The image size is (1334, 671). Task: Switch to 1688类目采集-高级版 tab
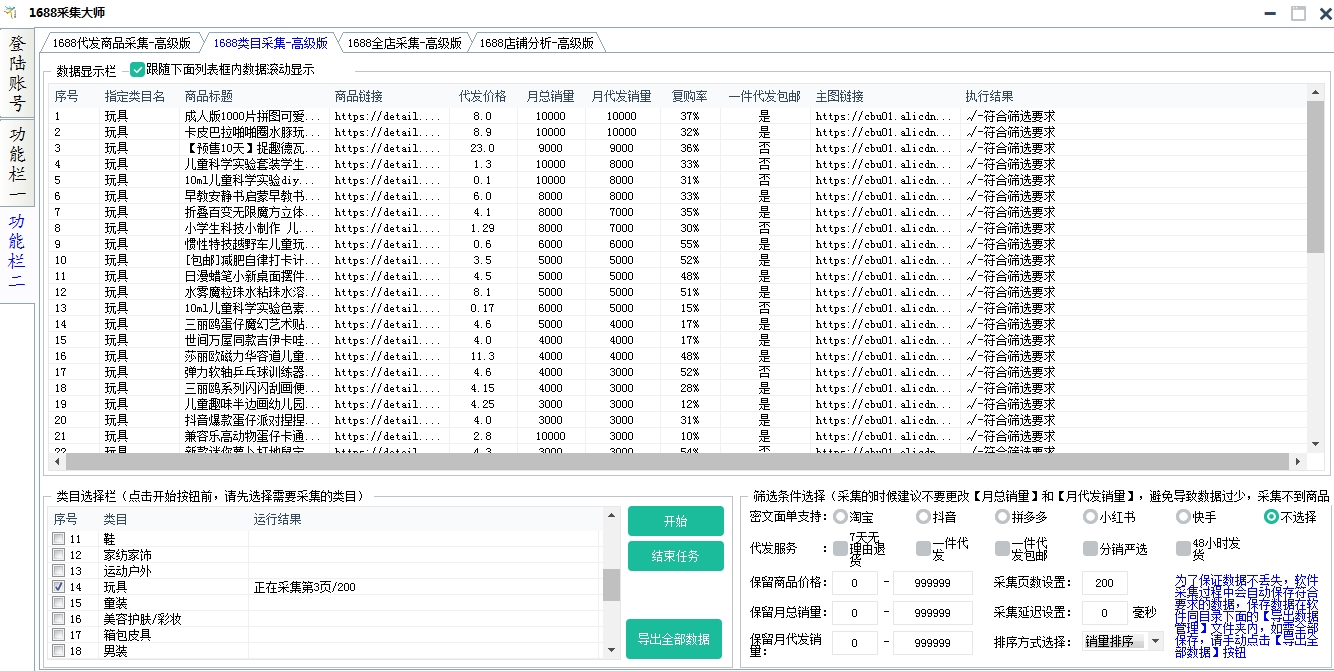270,43
